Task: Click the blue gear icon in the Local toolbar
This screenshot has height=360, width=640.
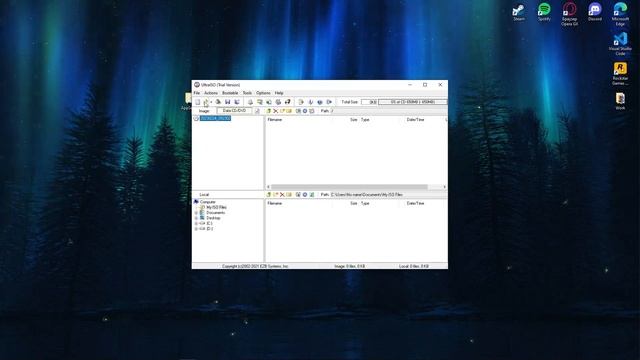Action: pyautogui.click(x=305, y=195)
